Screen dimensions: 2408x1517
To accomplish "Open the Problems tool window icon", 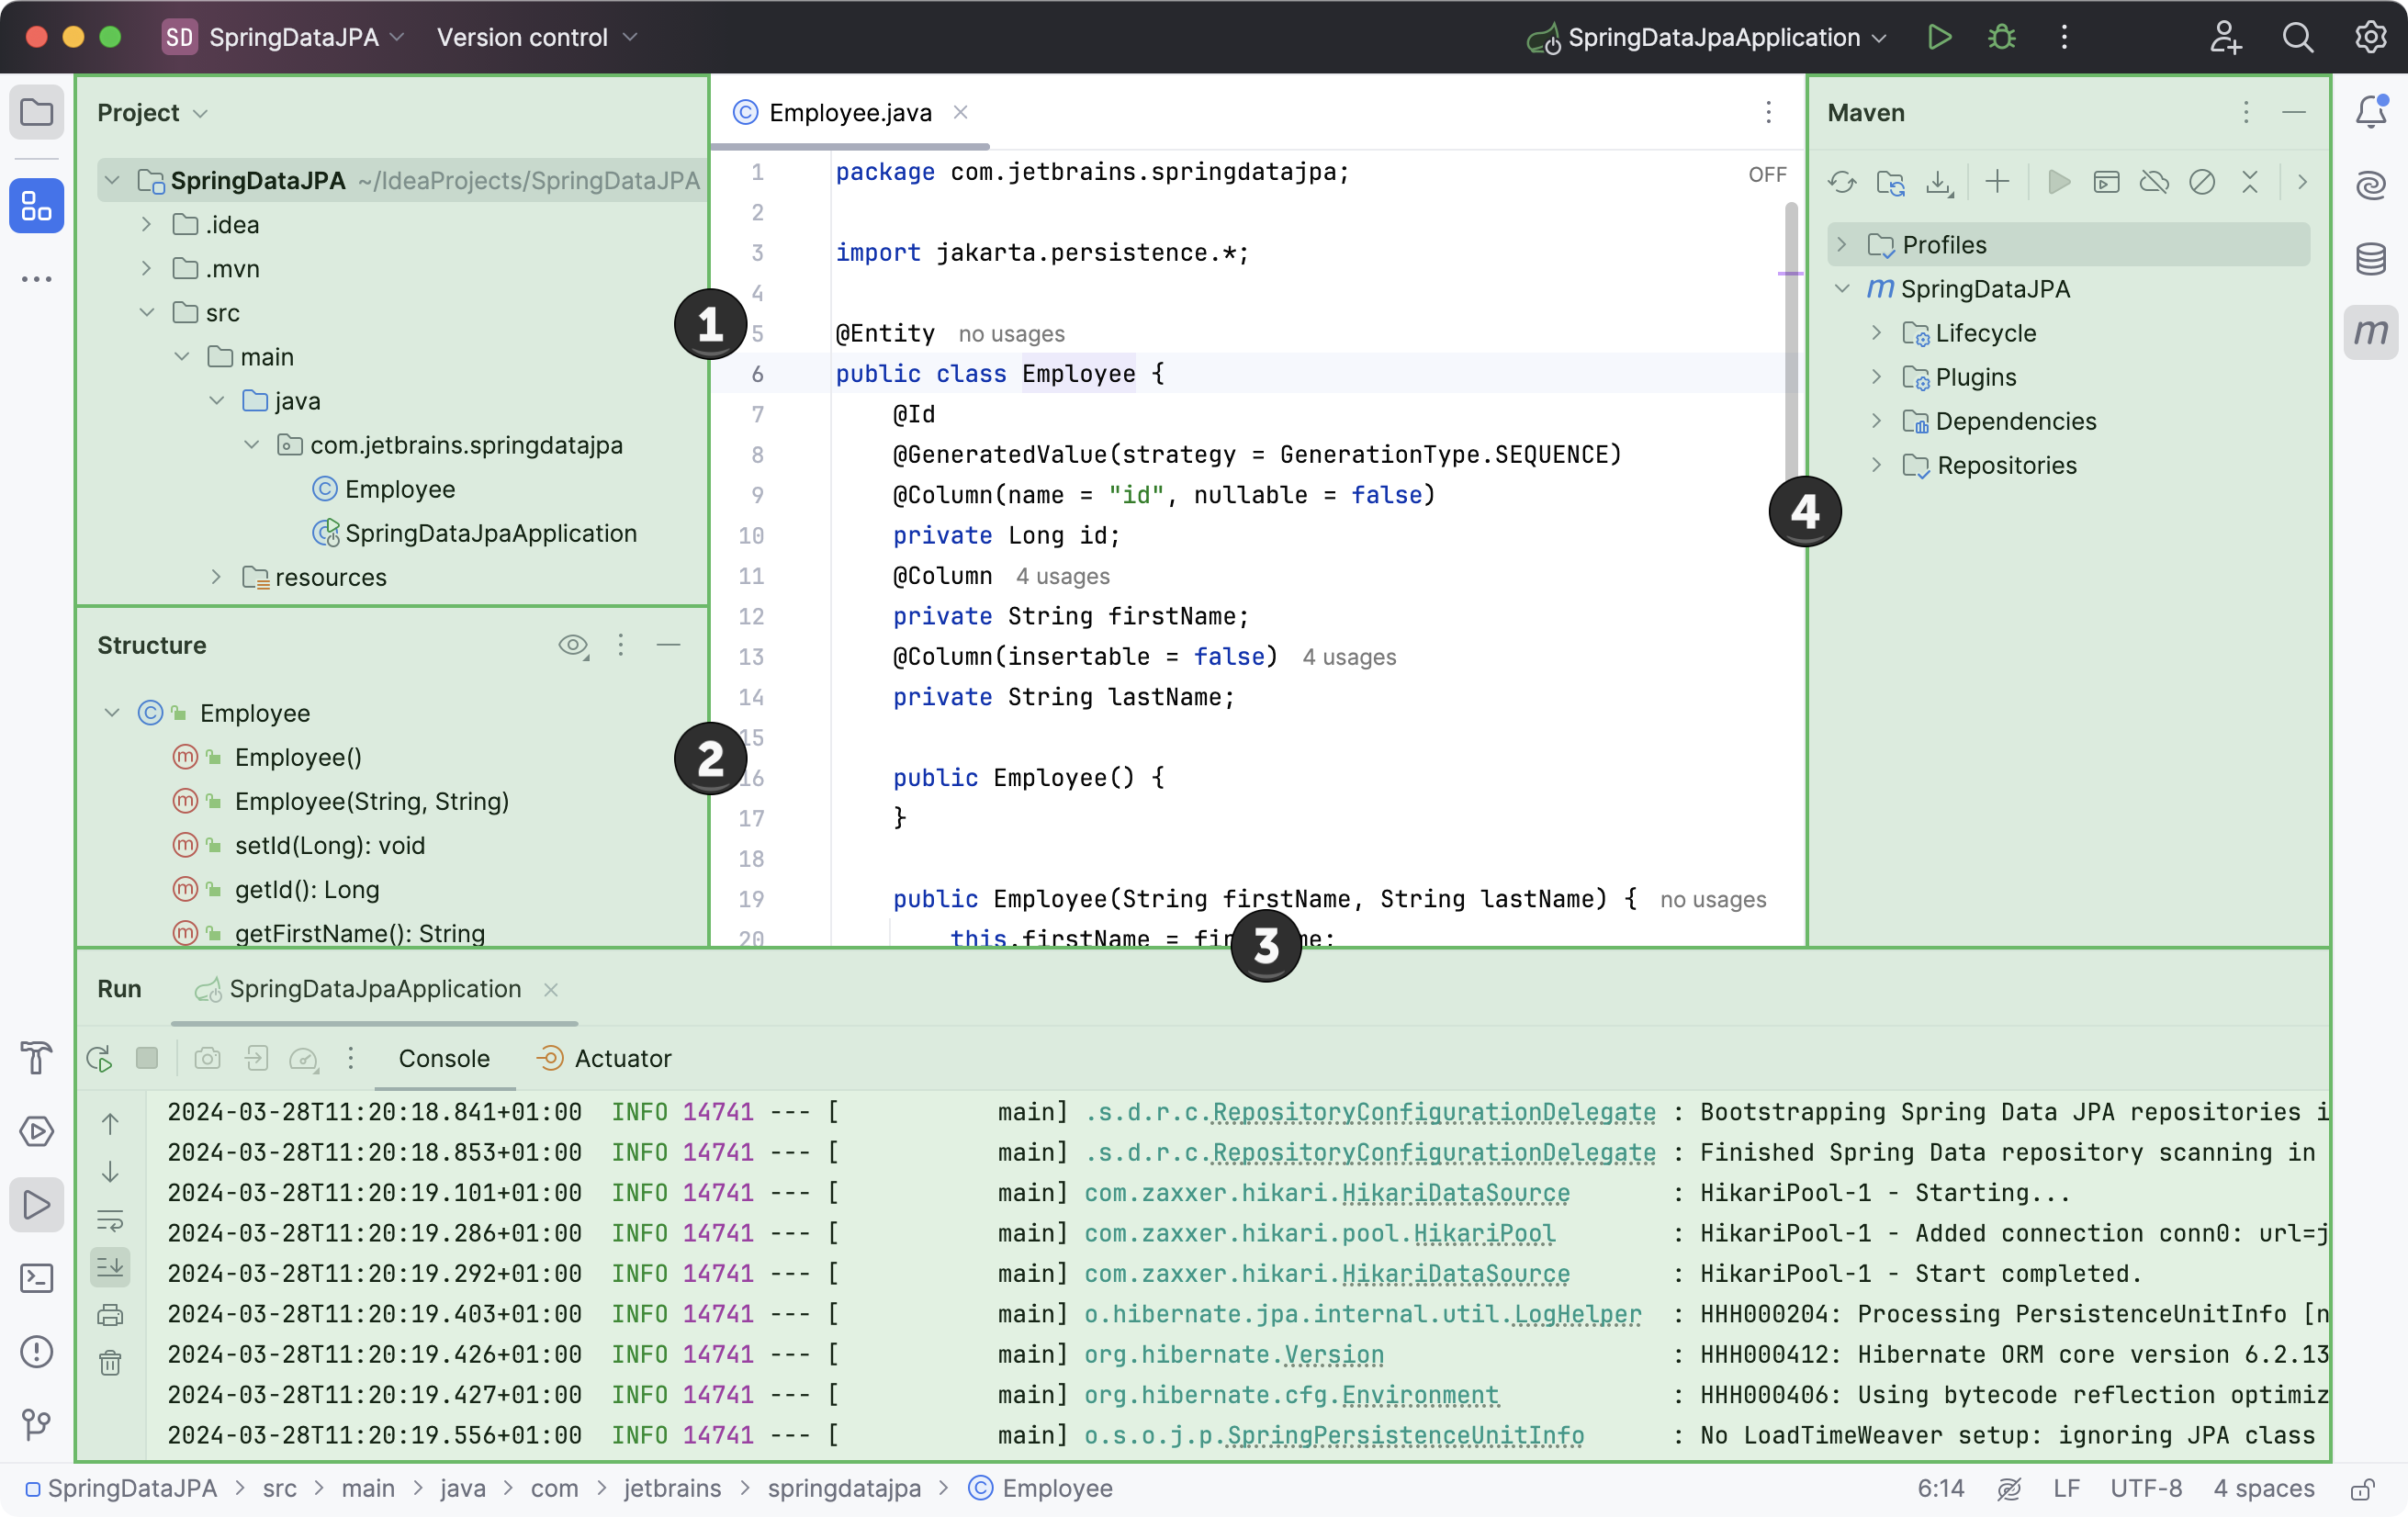I will click(37, 1352).
